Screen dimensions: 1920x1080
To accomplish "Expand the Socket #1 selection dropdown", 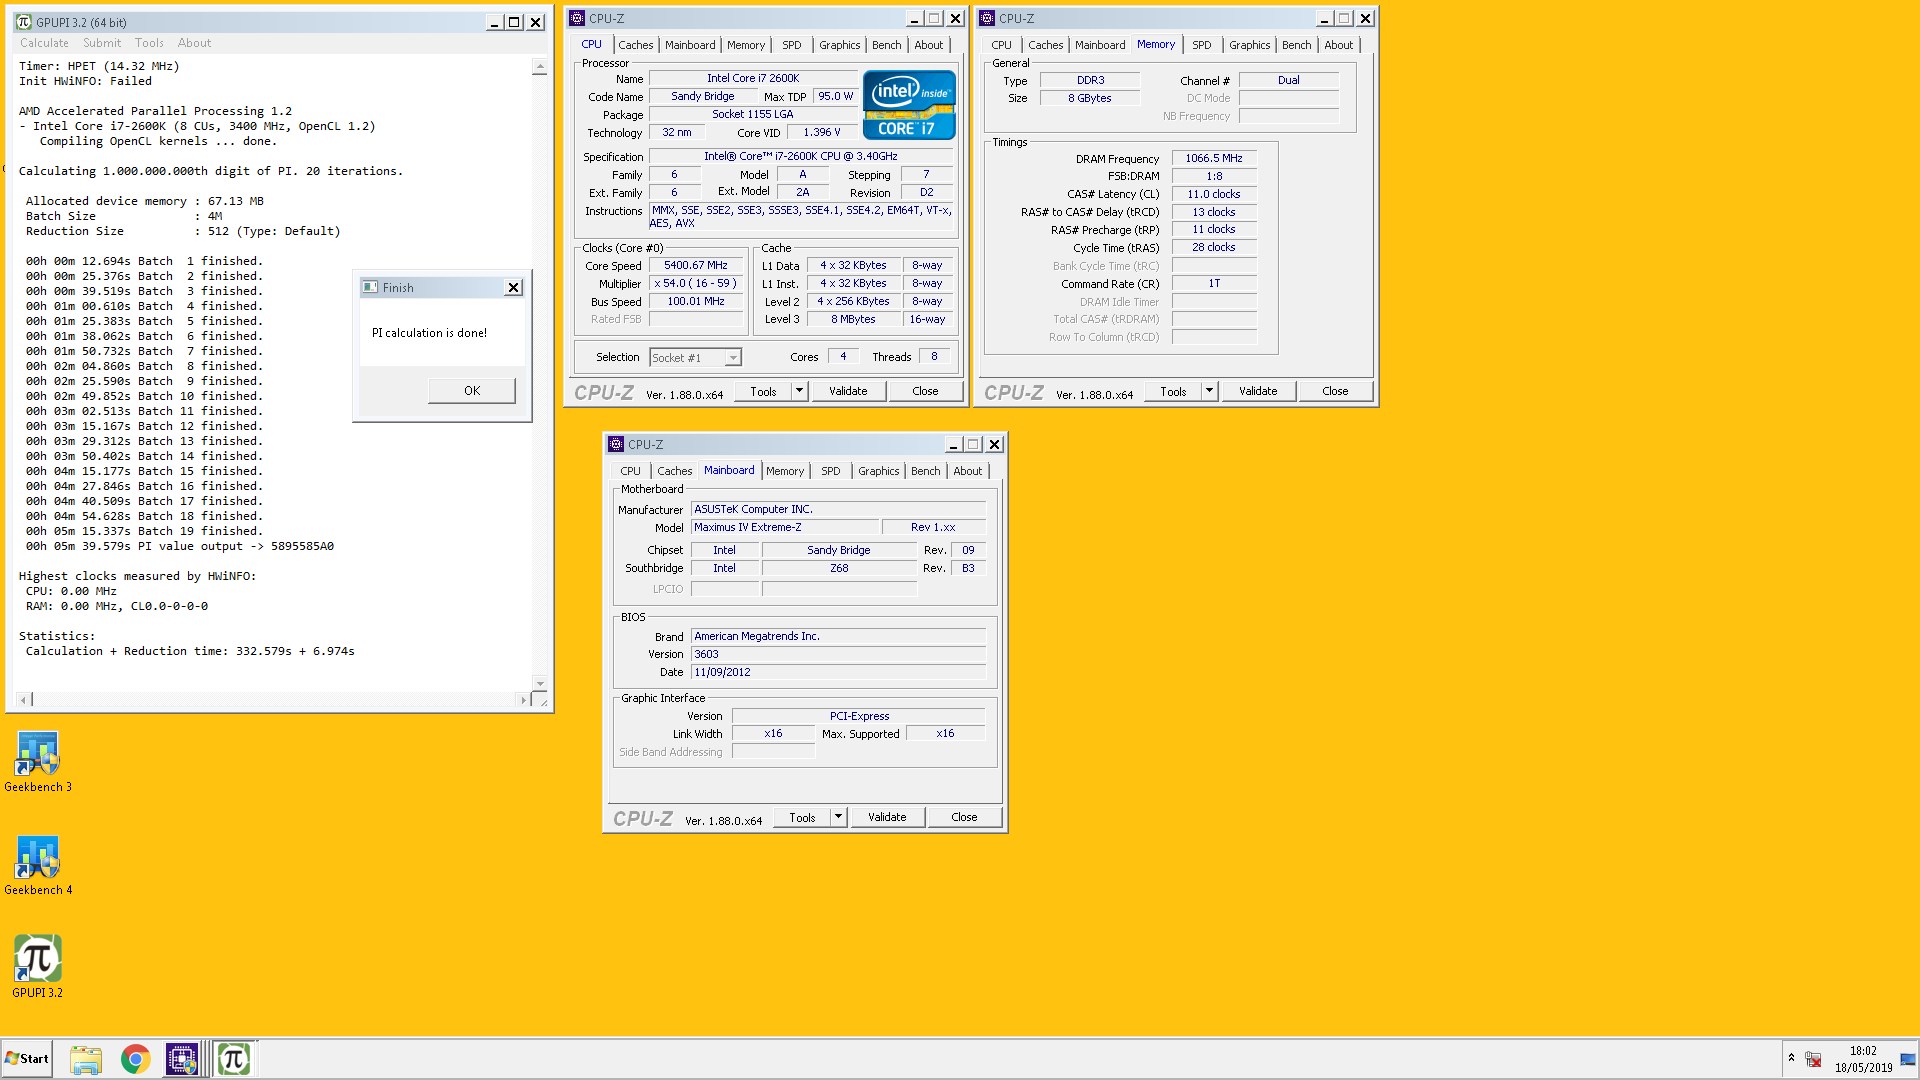I will pos(733,358).
